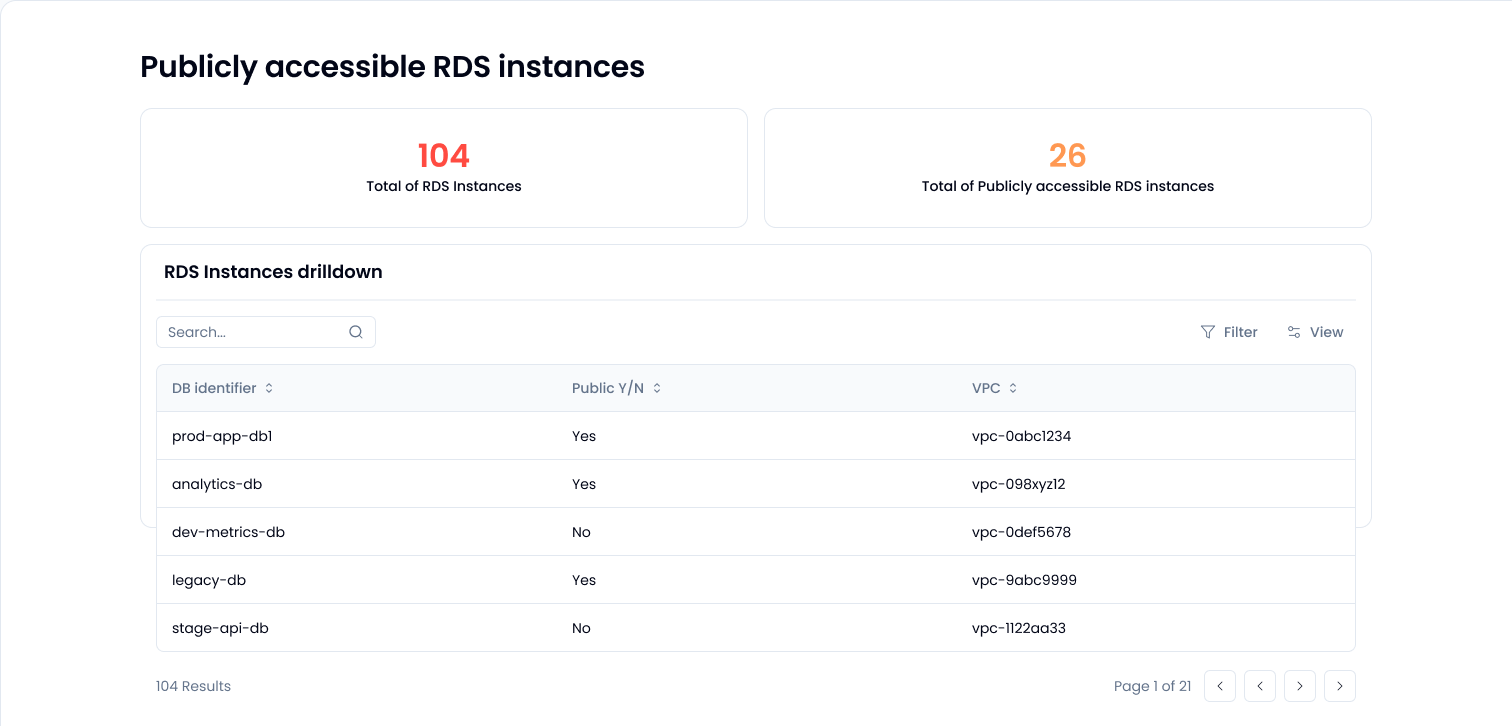
Task: Go to next page using third pagination arrow
Action: [x=1300, y=686]
